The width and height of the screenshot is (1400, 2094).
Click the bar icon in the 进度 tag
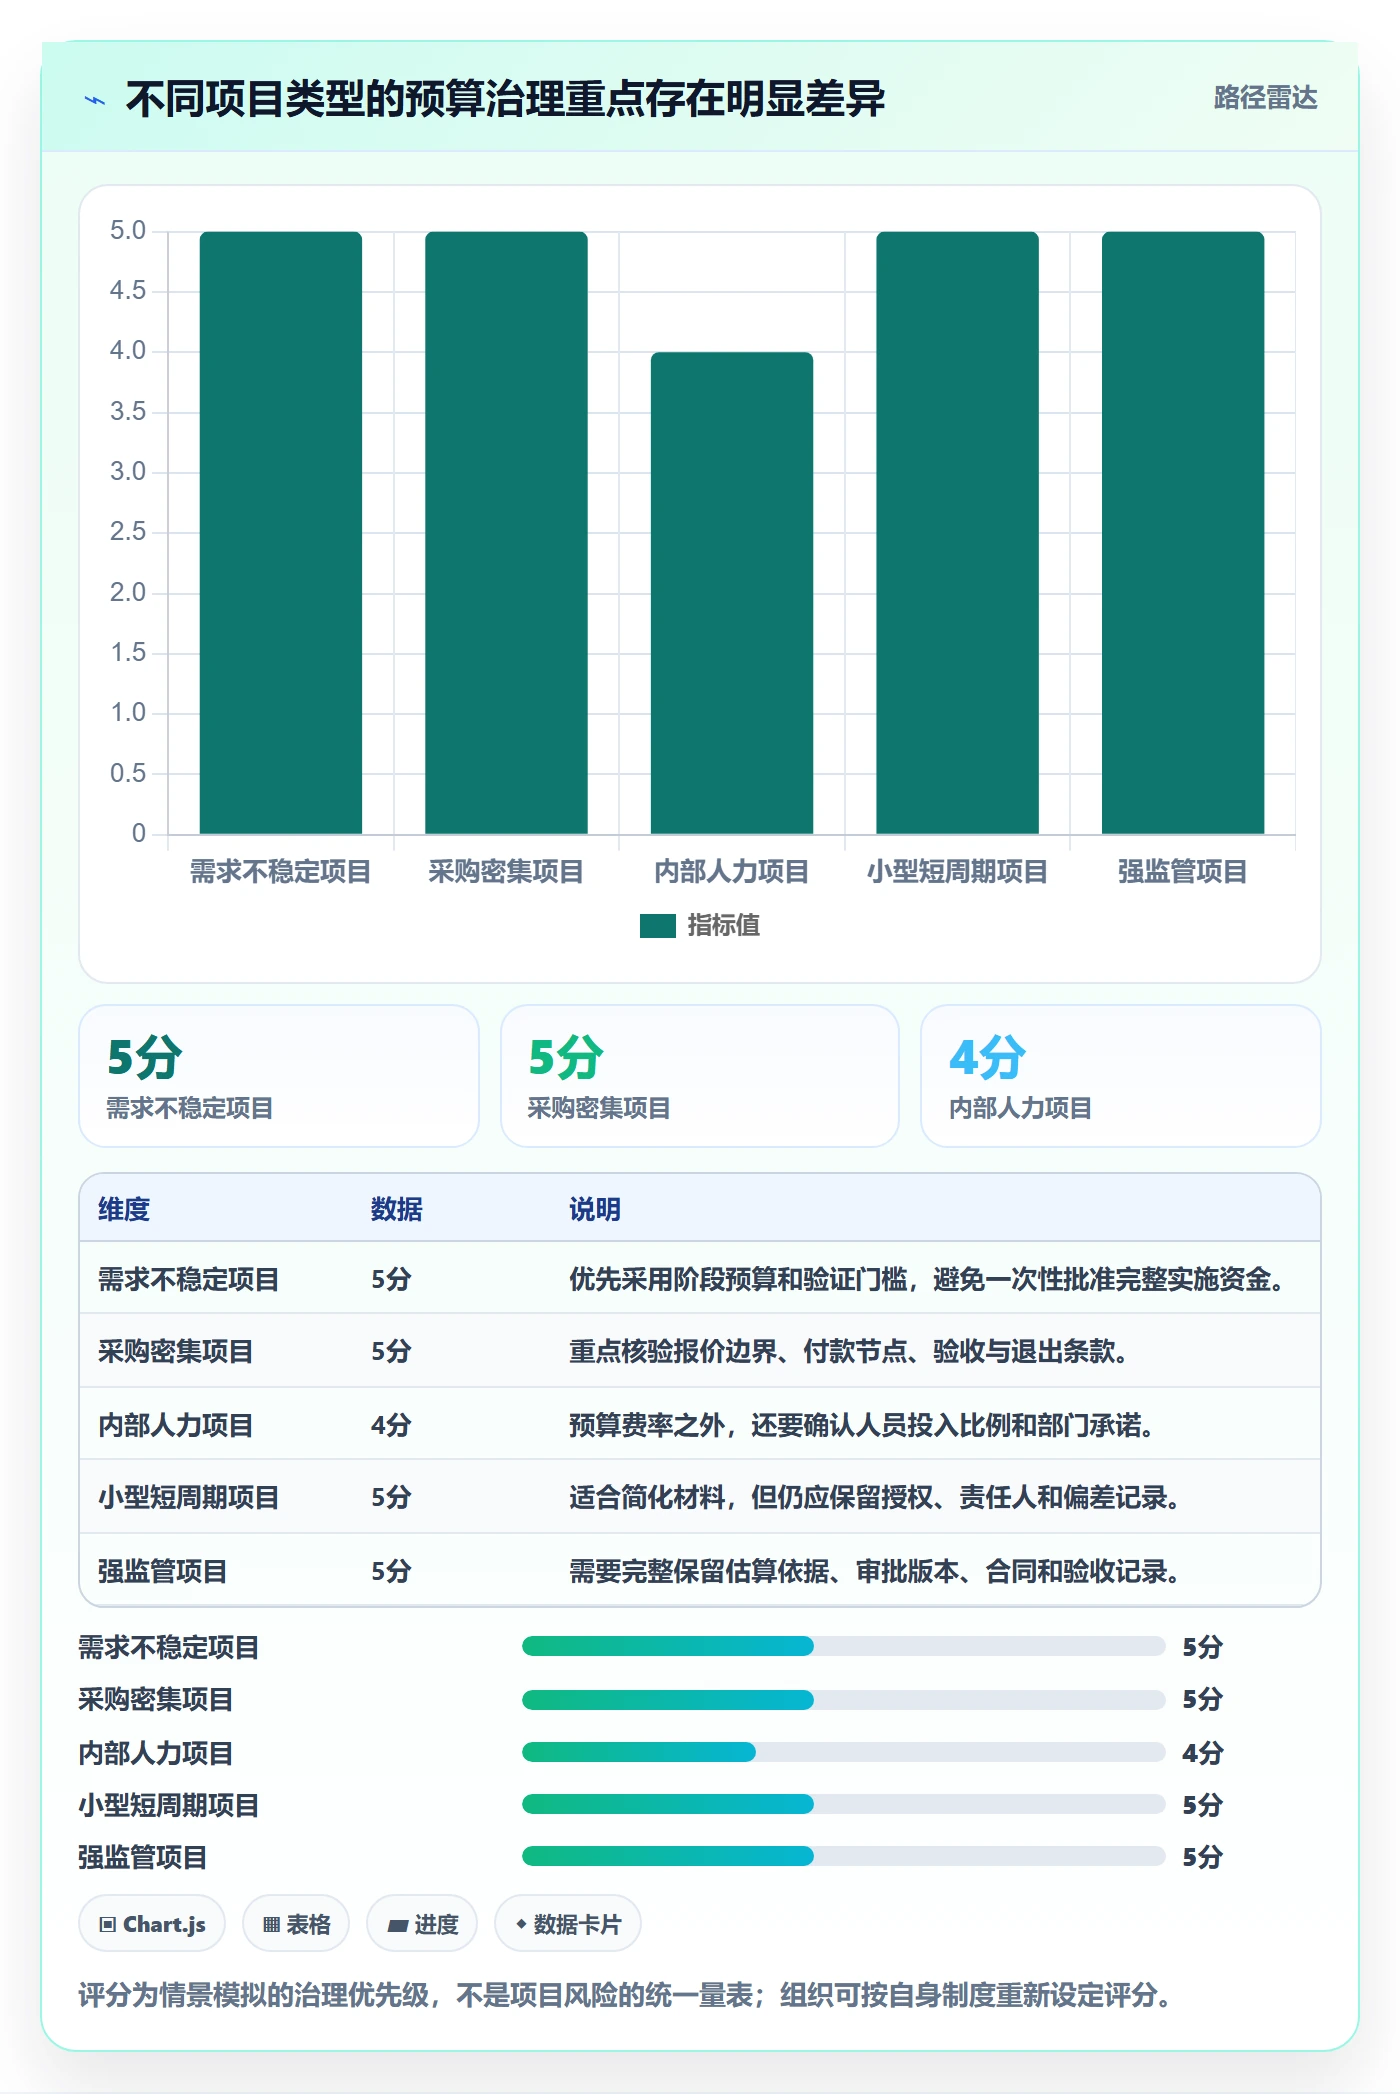pyautogui.click(x=397, y=1925)
